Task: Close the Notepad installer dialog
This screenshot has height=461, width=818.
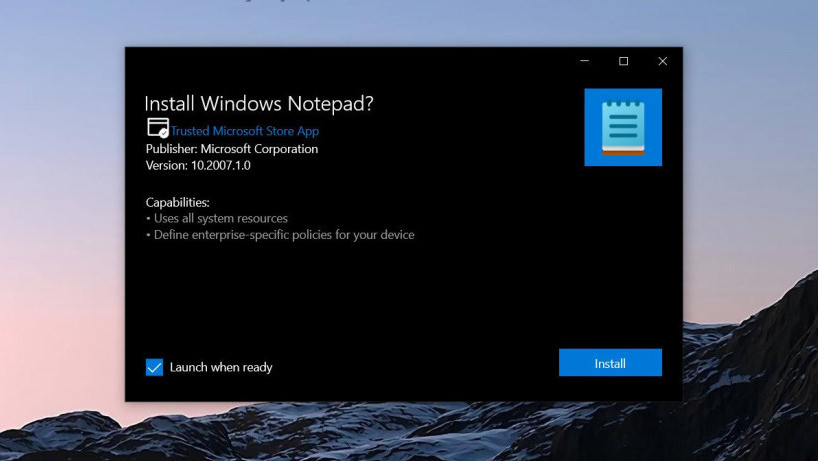Action: tap(662, 61)
